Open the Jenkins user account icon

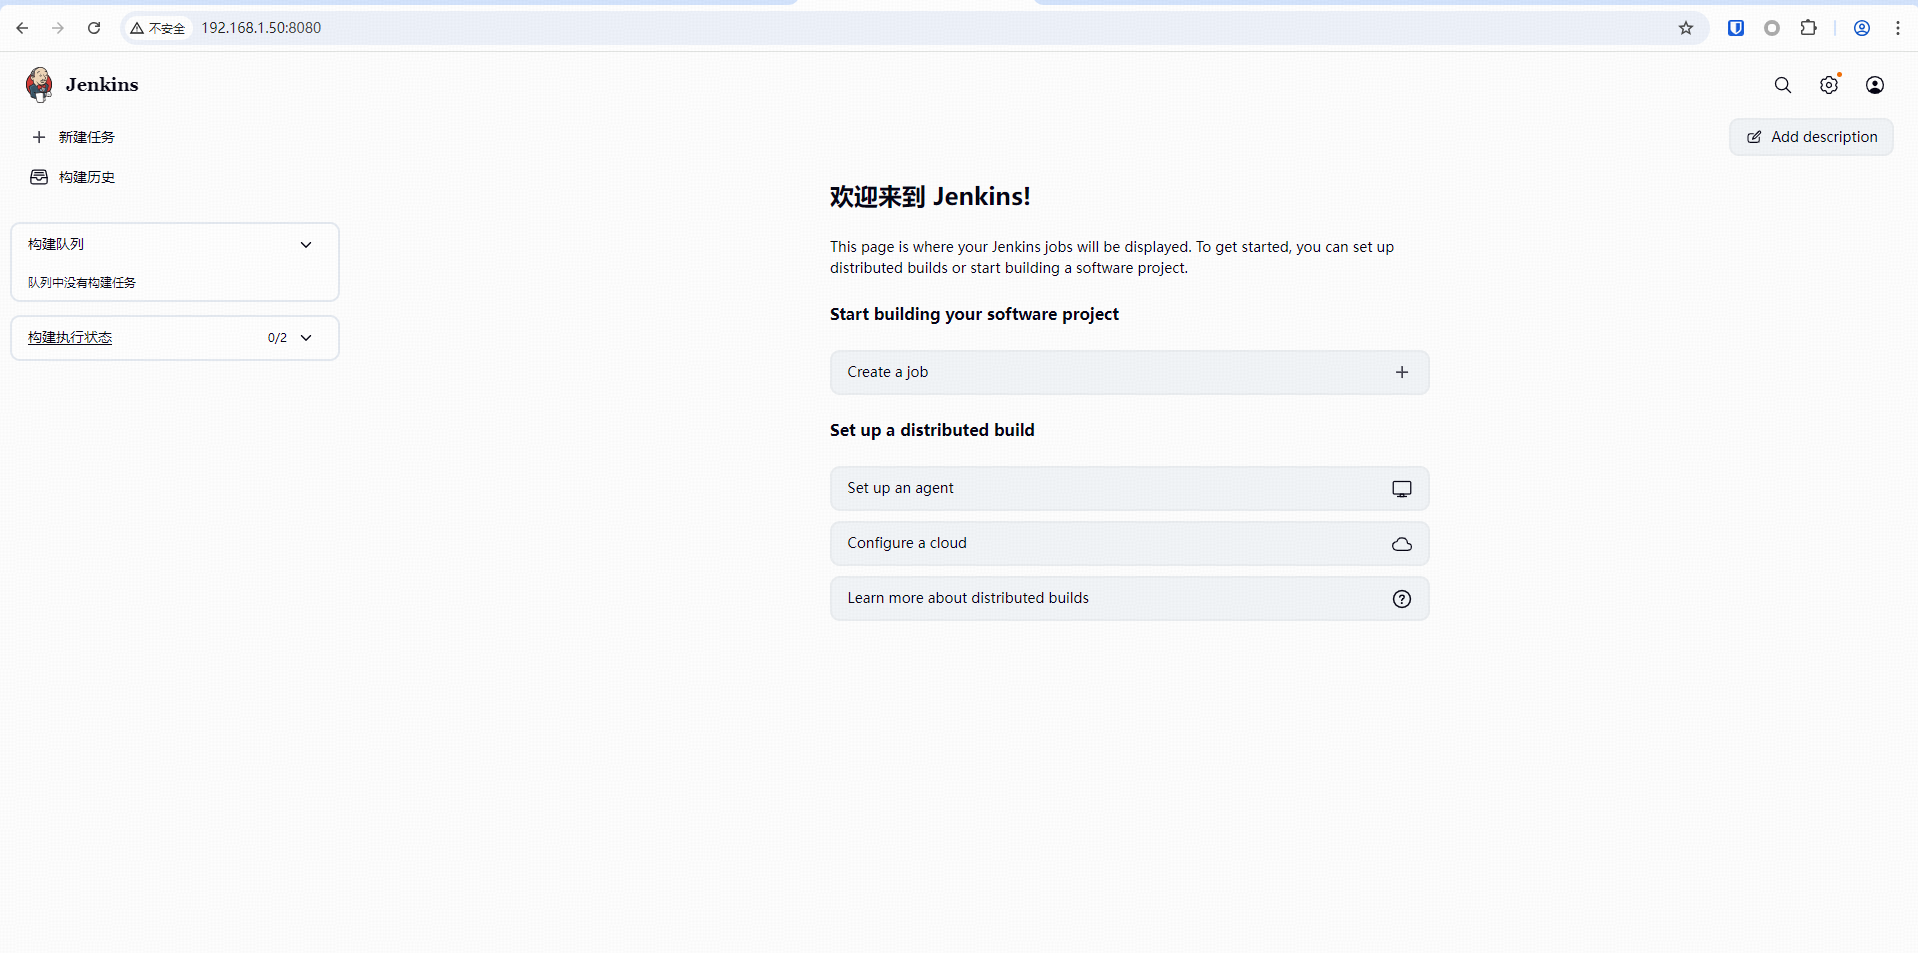1875,85
